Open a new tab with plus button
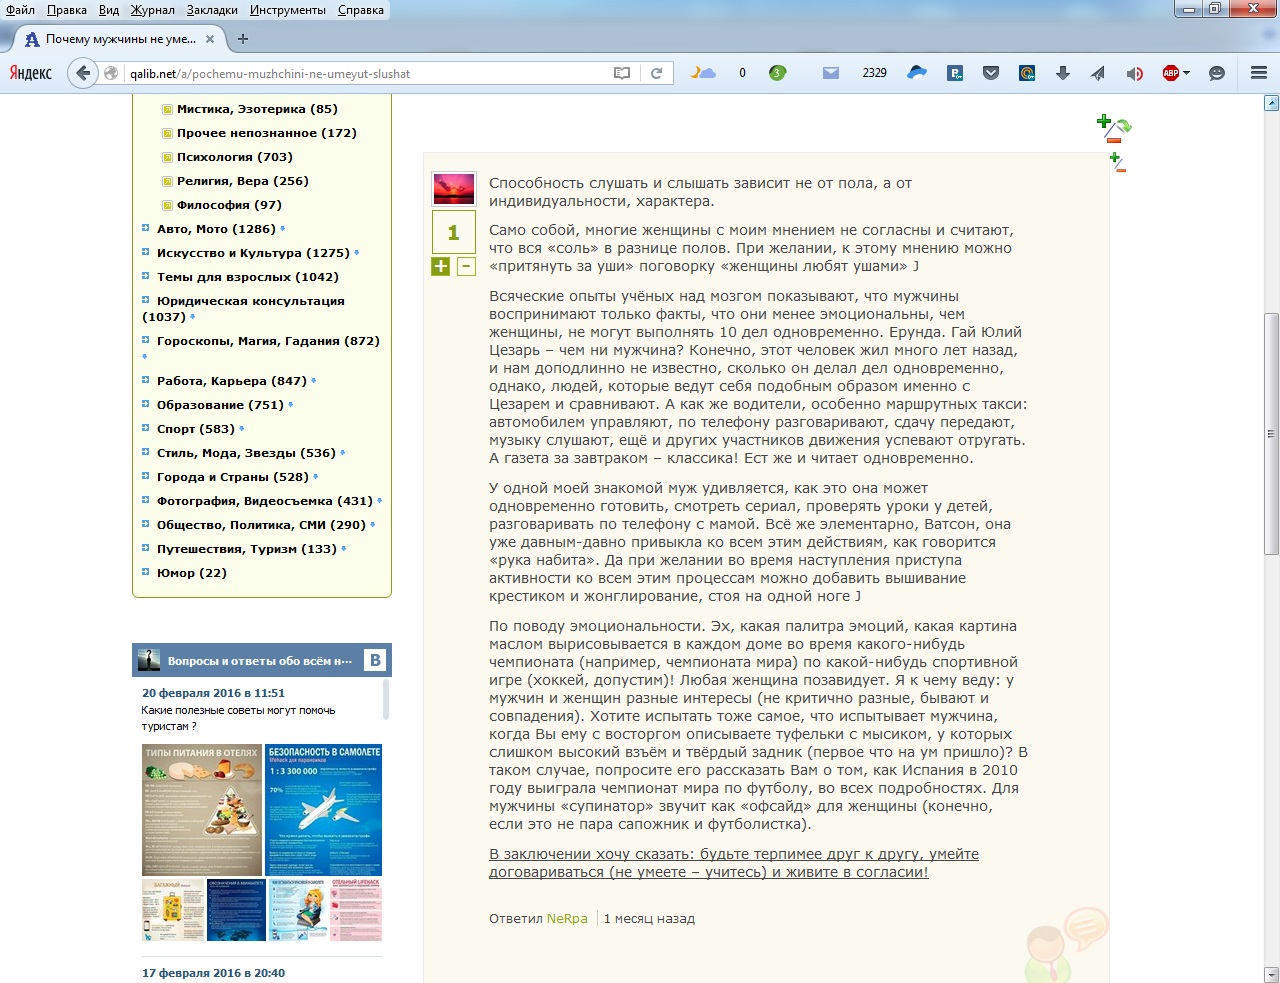Image resolution: width=1280 pixels, height=983 pixels. (x=243, y=39)
